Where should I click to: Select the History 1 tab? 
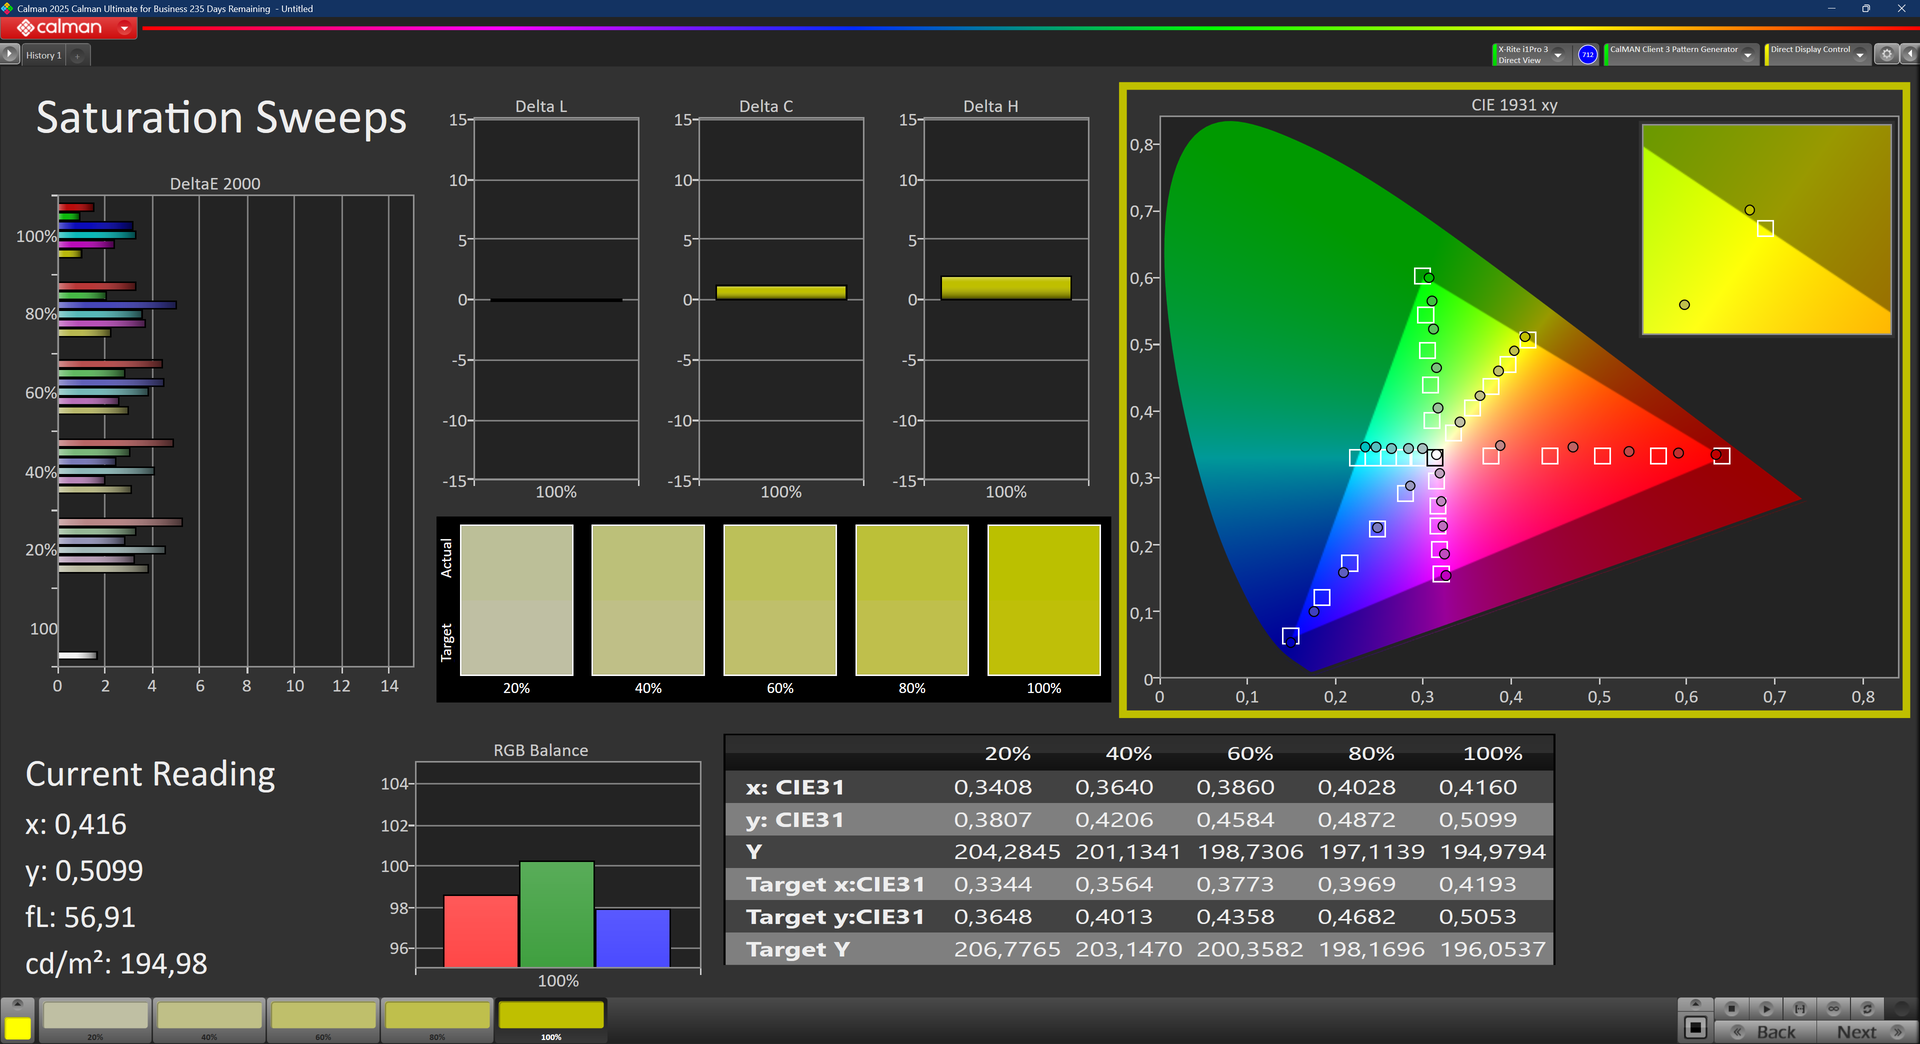click(43, 55)
